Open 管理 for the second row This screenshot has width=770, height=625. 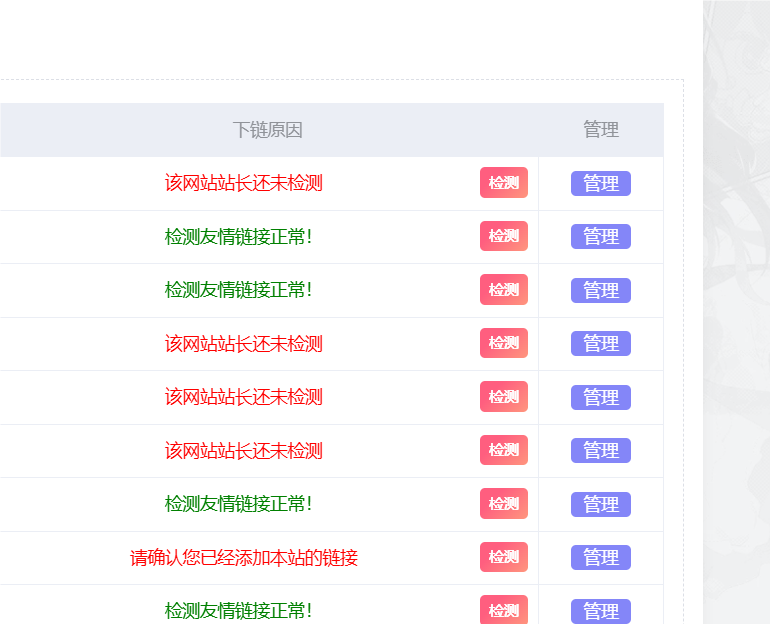pos(601,237)
